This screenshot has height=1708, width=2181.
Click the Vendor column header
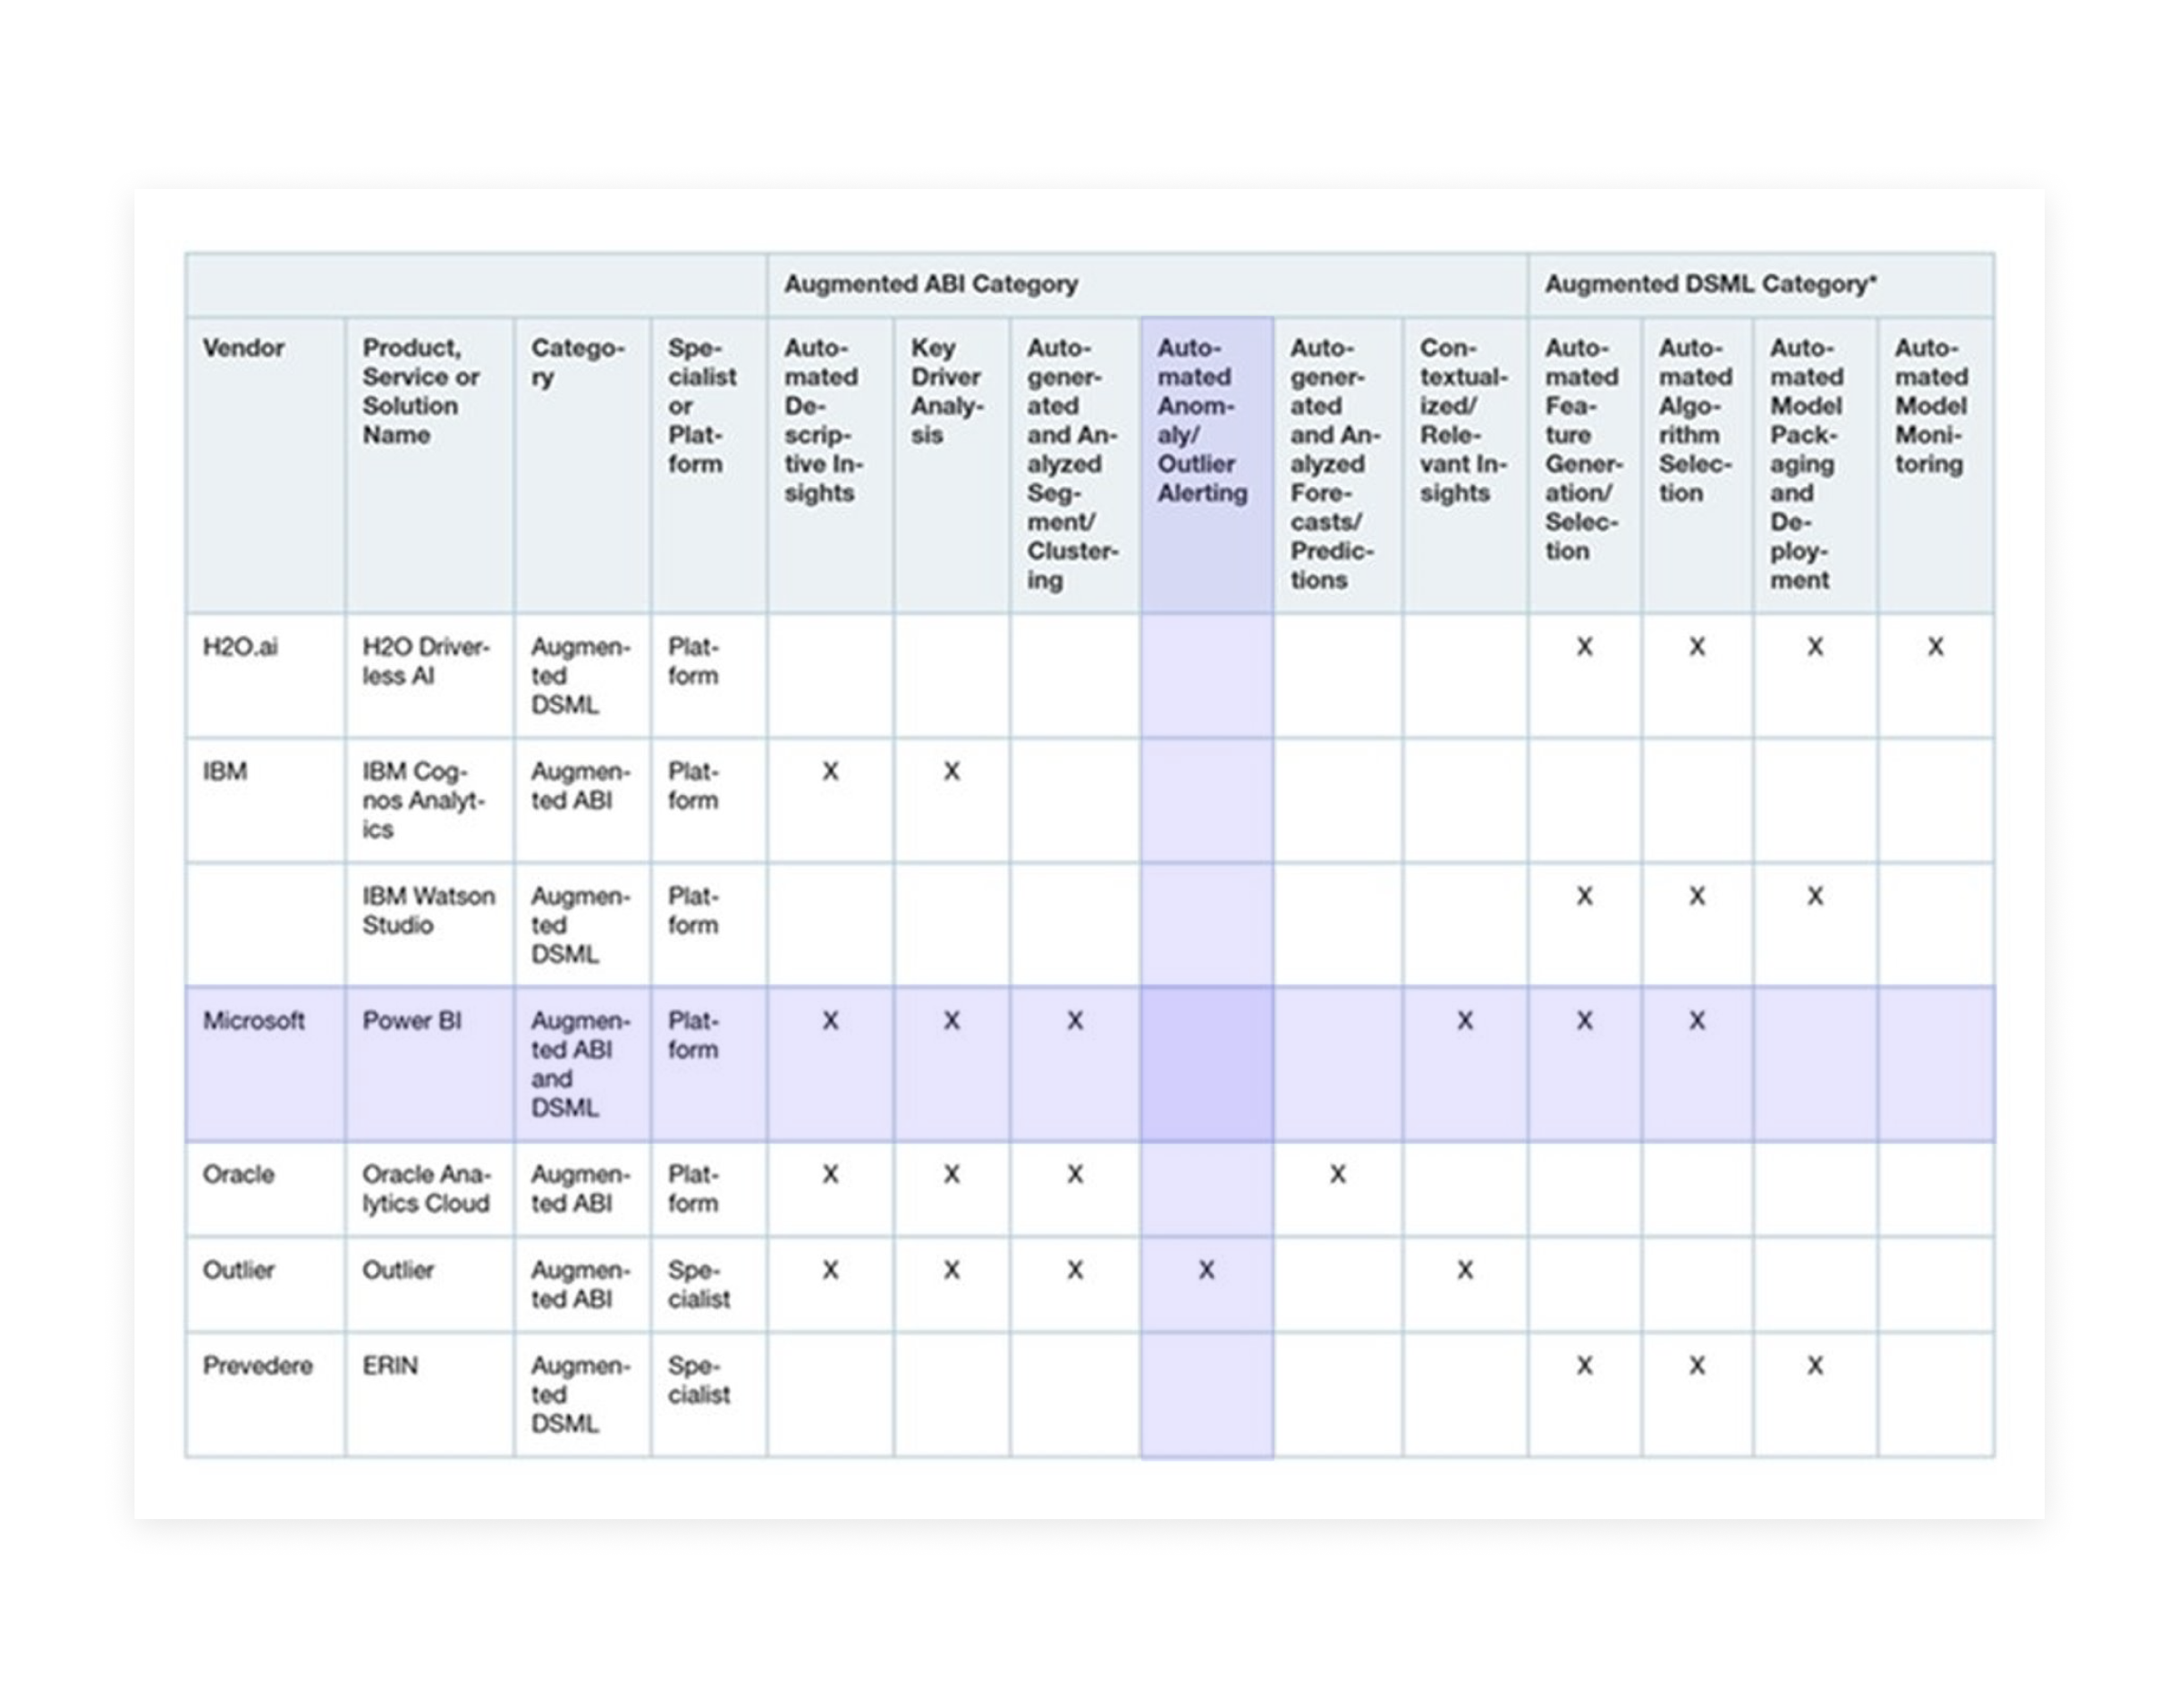pos(243,348)
